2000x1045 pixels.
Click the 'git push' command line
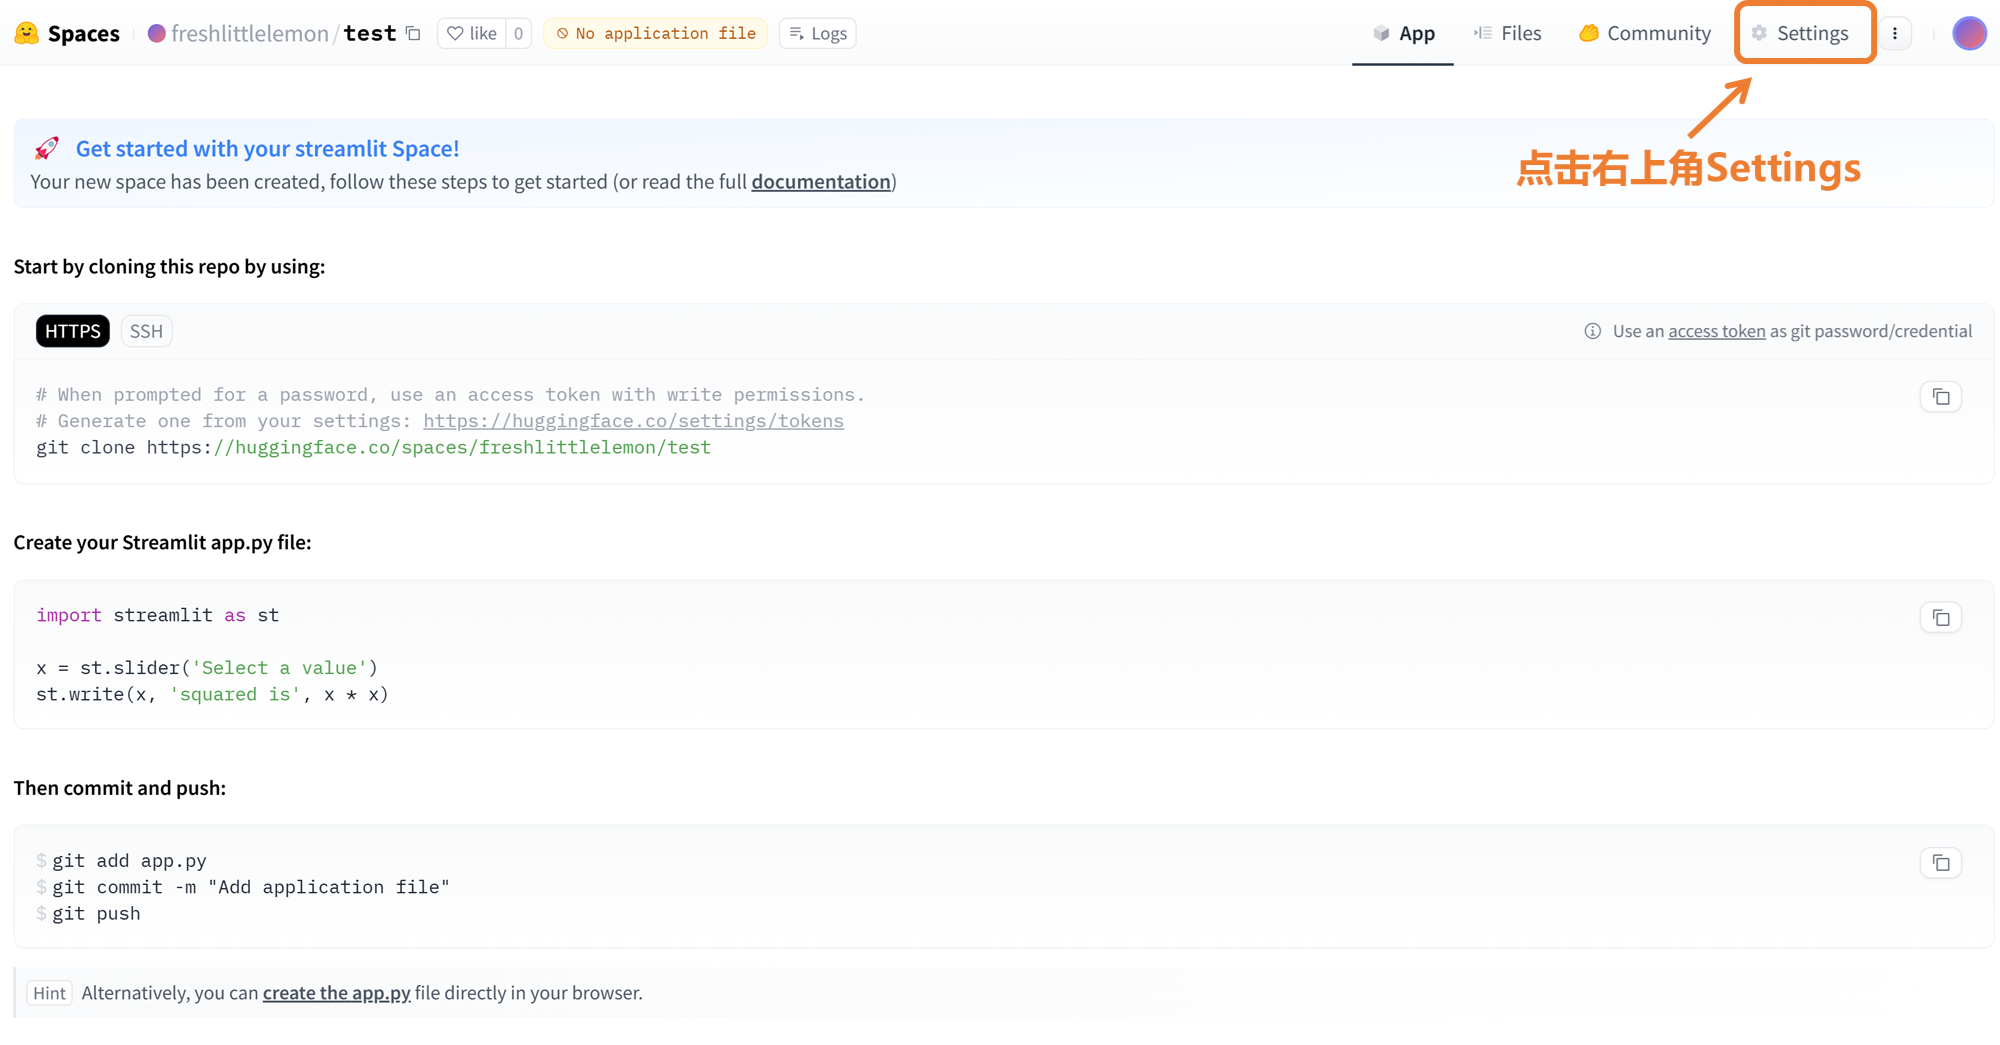(x=96, y=913)
